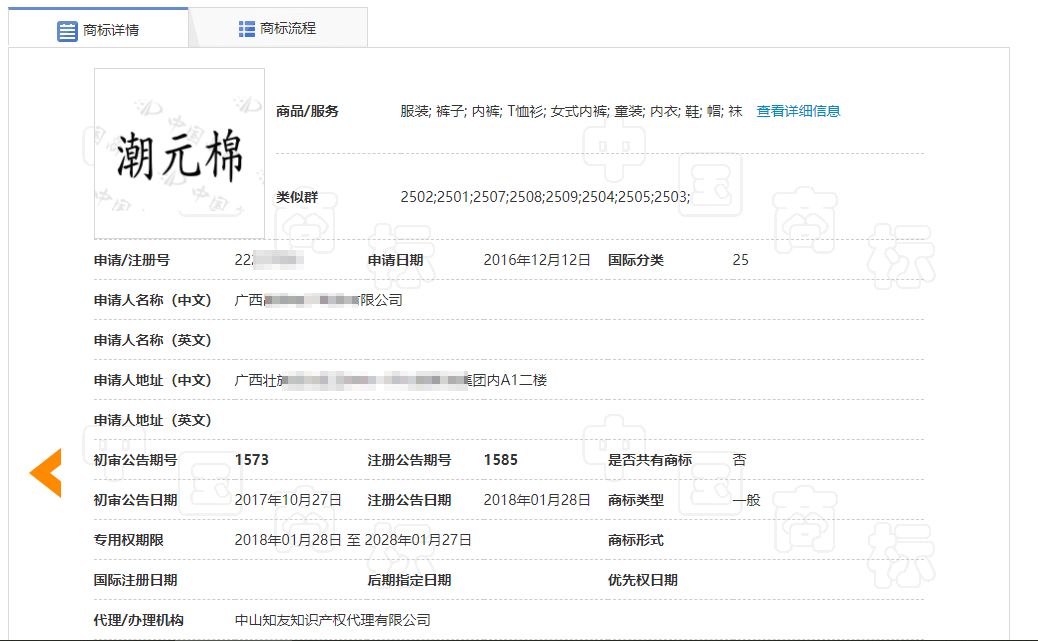Open the 查看详细信息 link
Image resolution: width=1038 pixels, height=641 pixels.
pyautogui.click(x=798, y=111)
